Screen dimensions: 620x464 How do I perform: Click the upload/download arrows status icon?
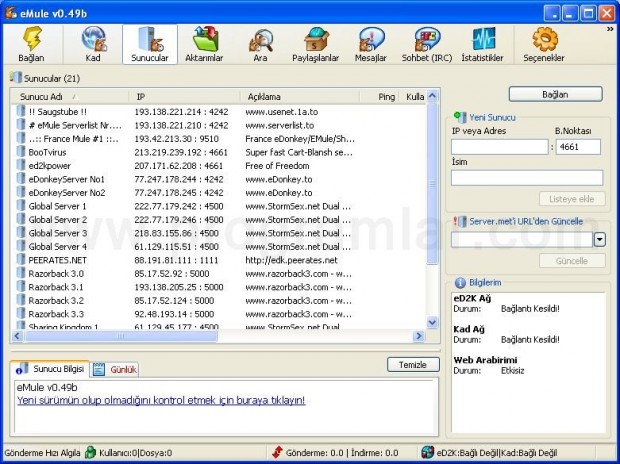pyautogui.click(x=277, y=452)
